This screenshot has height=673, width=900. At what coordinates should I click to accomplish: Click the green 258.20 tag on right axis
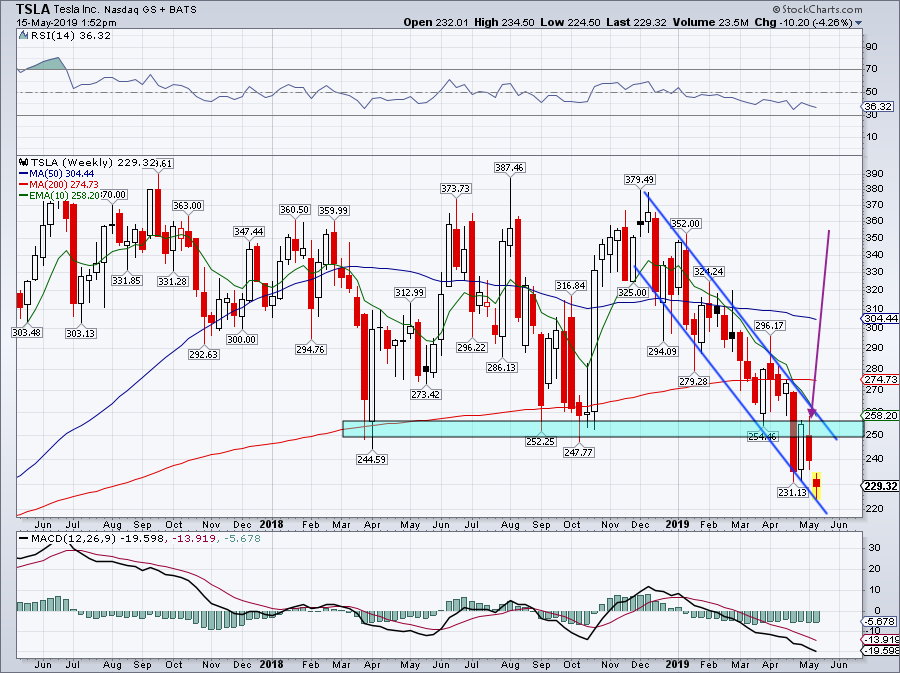pos(881,415)
